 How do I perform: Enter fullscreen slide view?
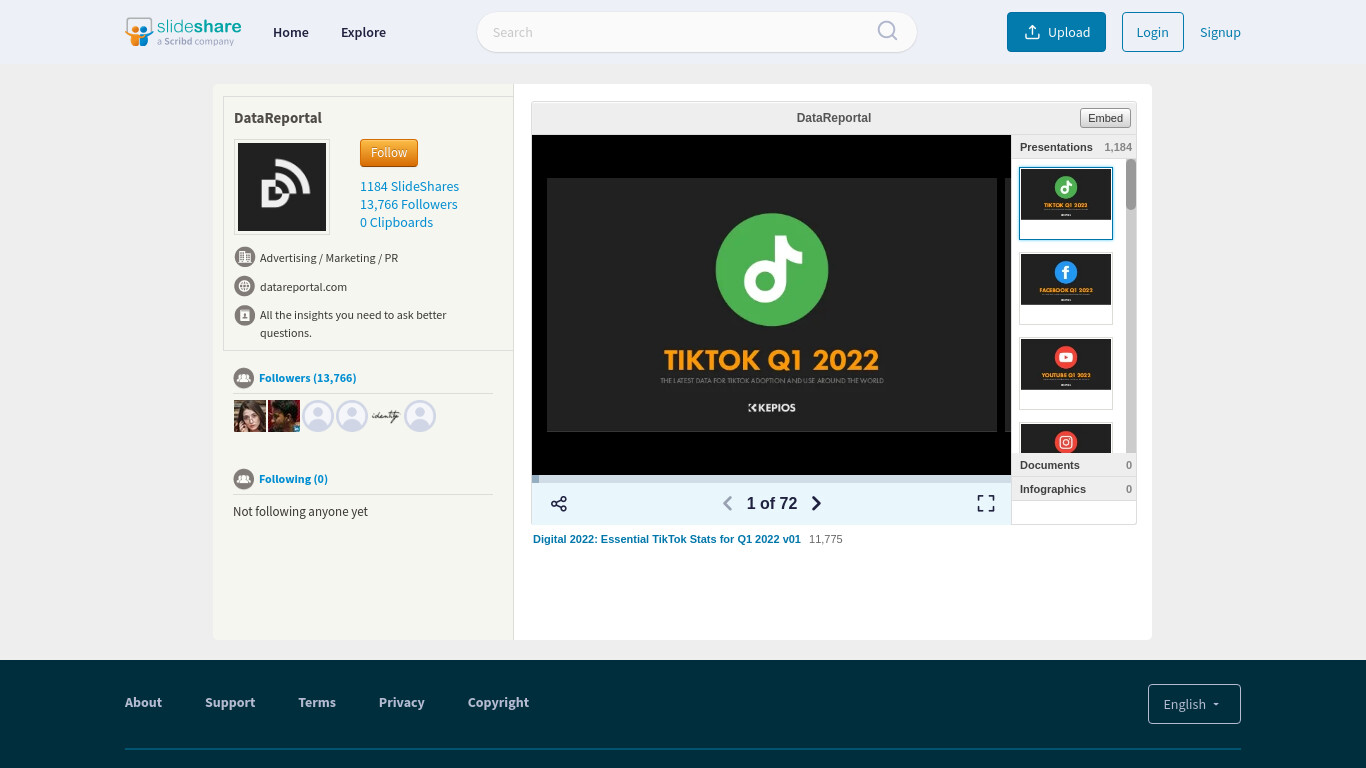point(986,504)
